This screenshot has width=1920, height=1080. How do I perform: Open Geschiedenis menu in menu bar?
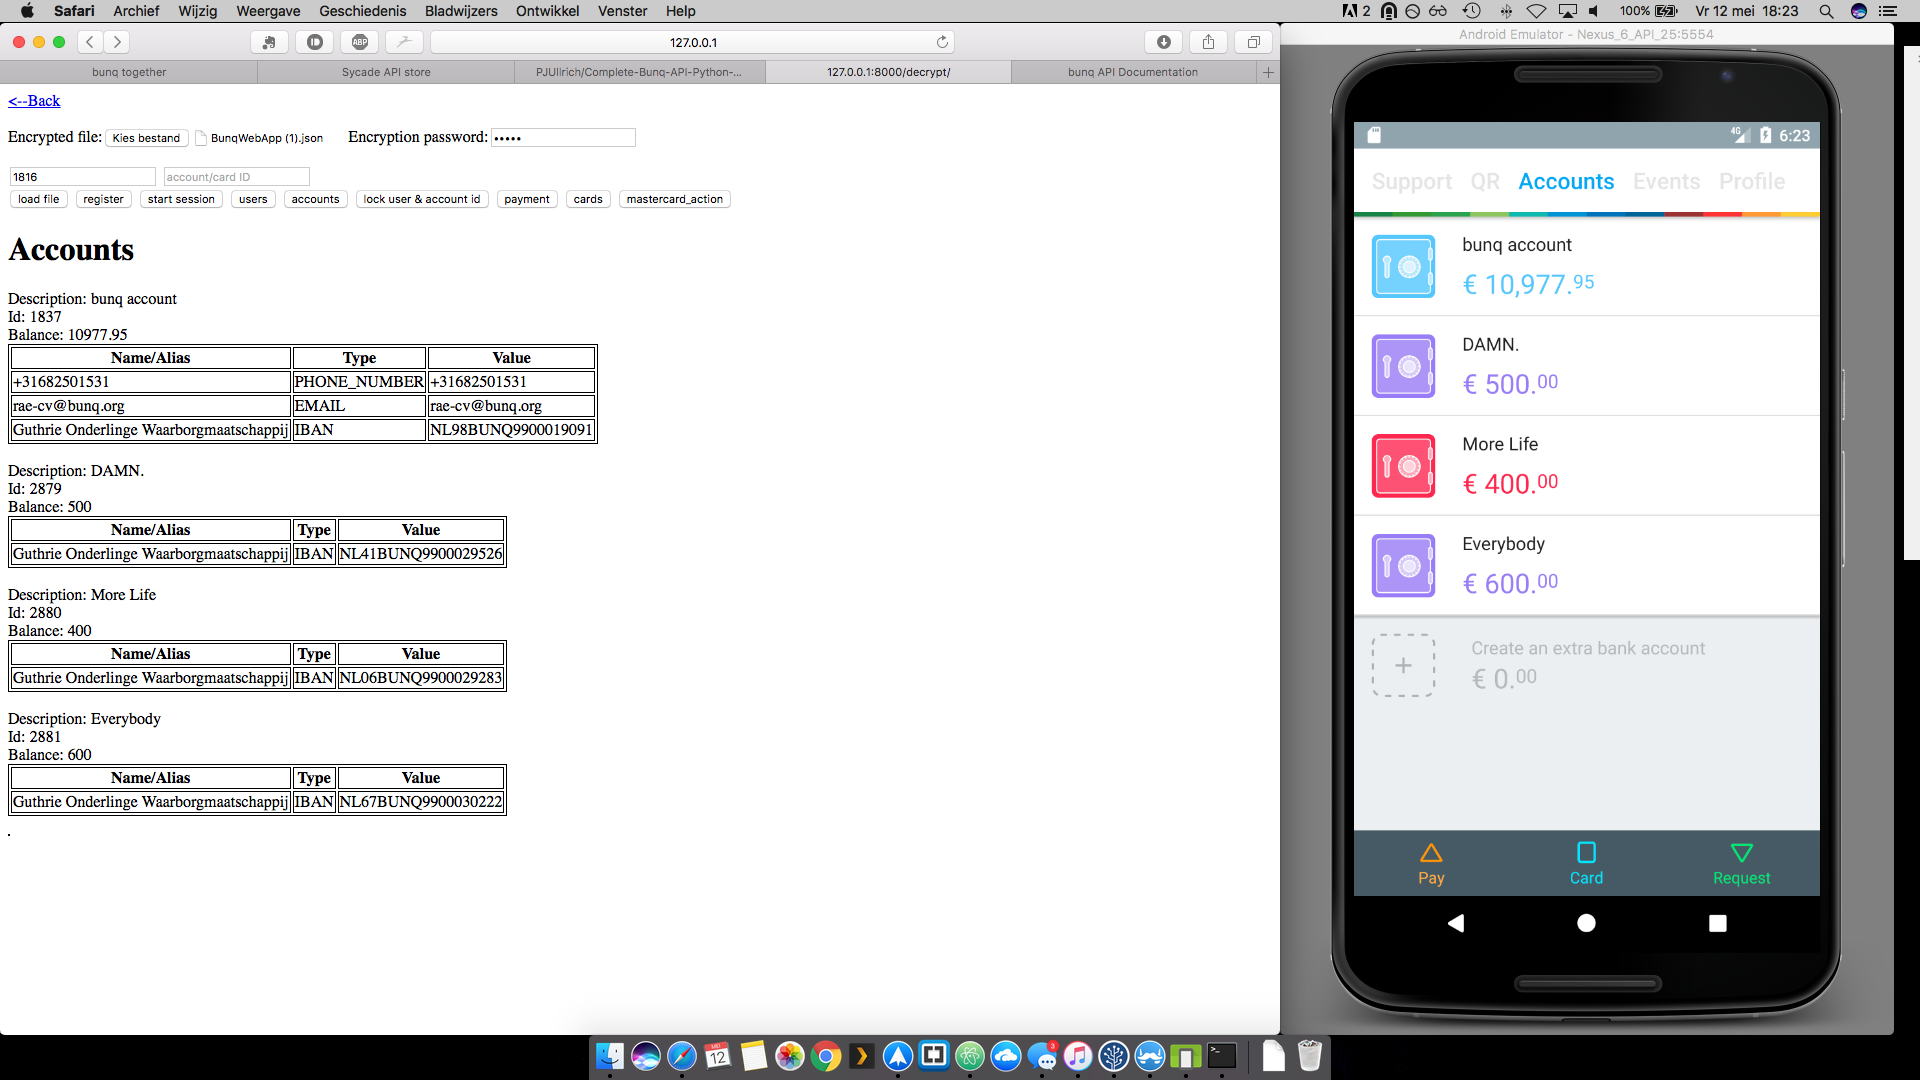(x=362, y=11)
